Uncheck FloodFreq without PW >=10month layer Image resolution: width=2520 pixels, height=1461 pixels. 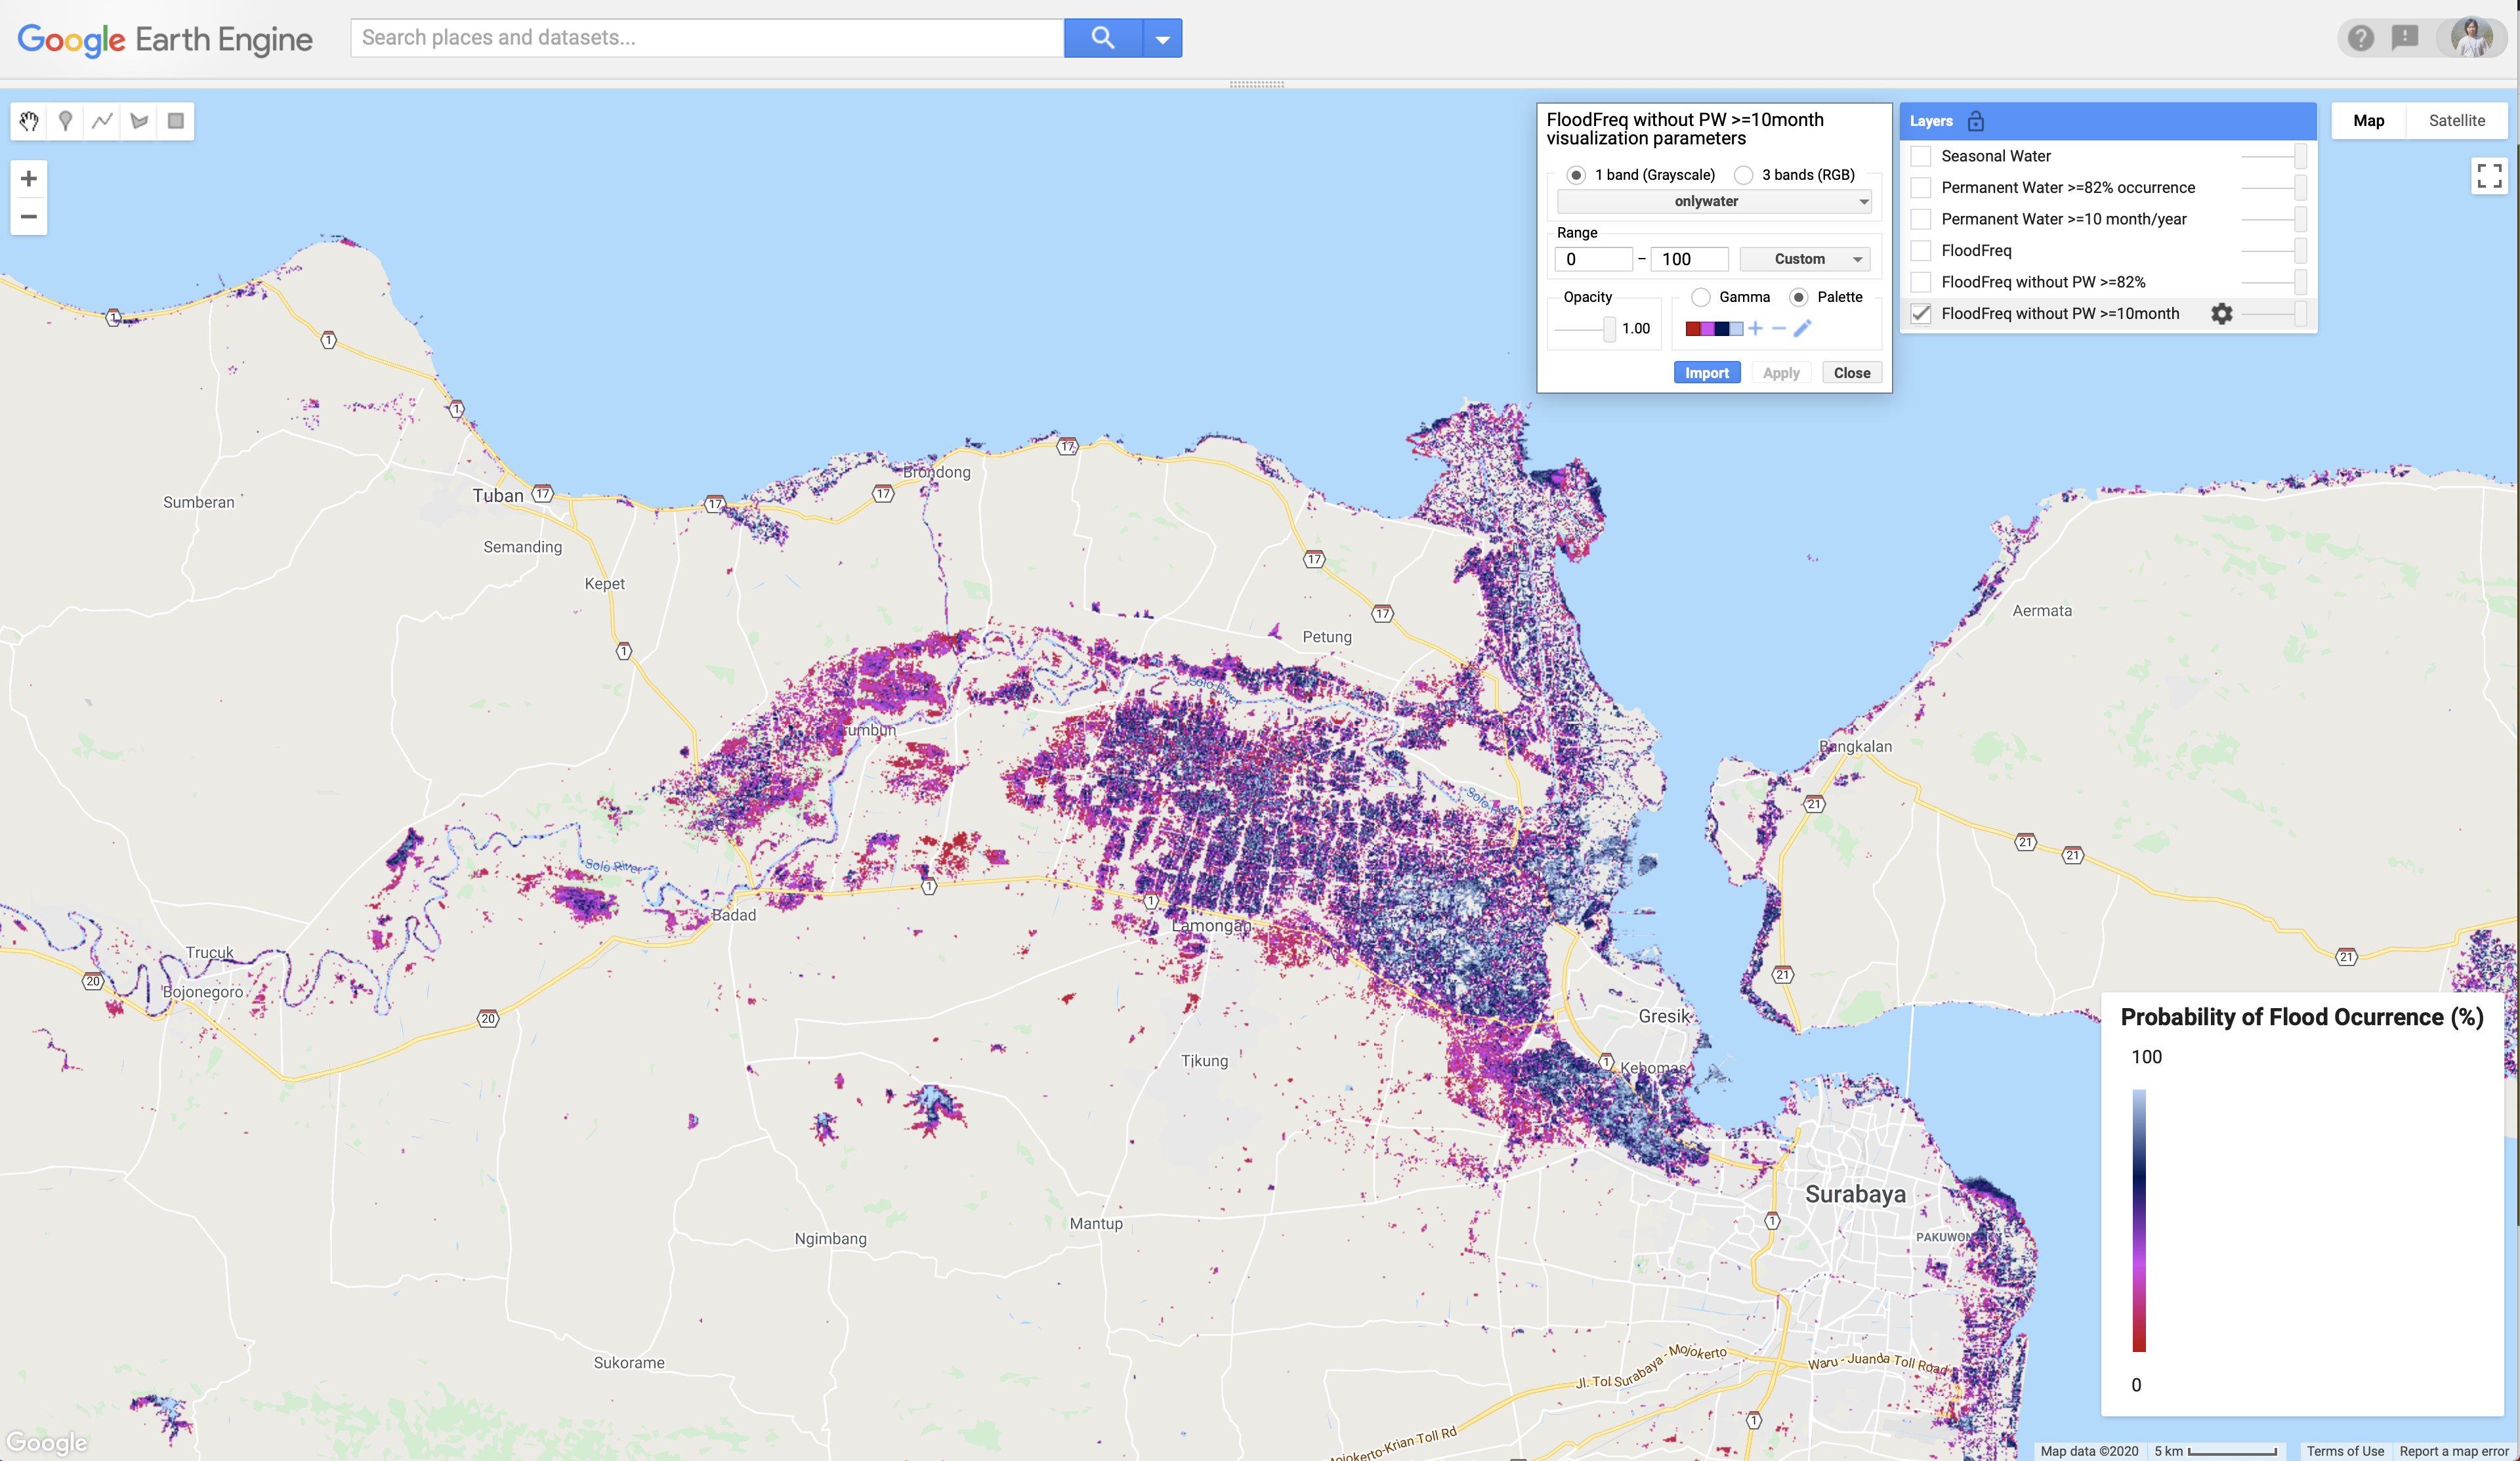pos(1921,314)
